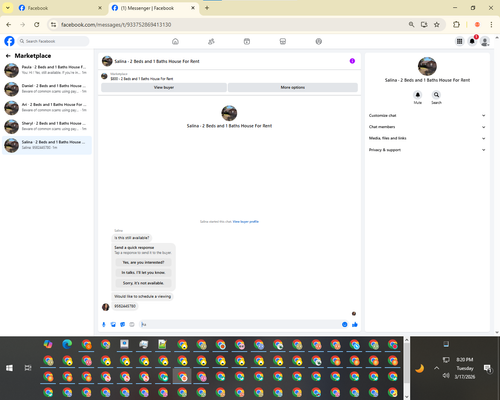Expand the Customize chat section
Image resolution: width=500 pixels, height=400 pixels.
point(427,115)
